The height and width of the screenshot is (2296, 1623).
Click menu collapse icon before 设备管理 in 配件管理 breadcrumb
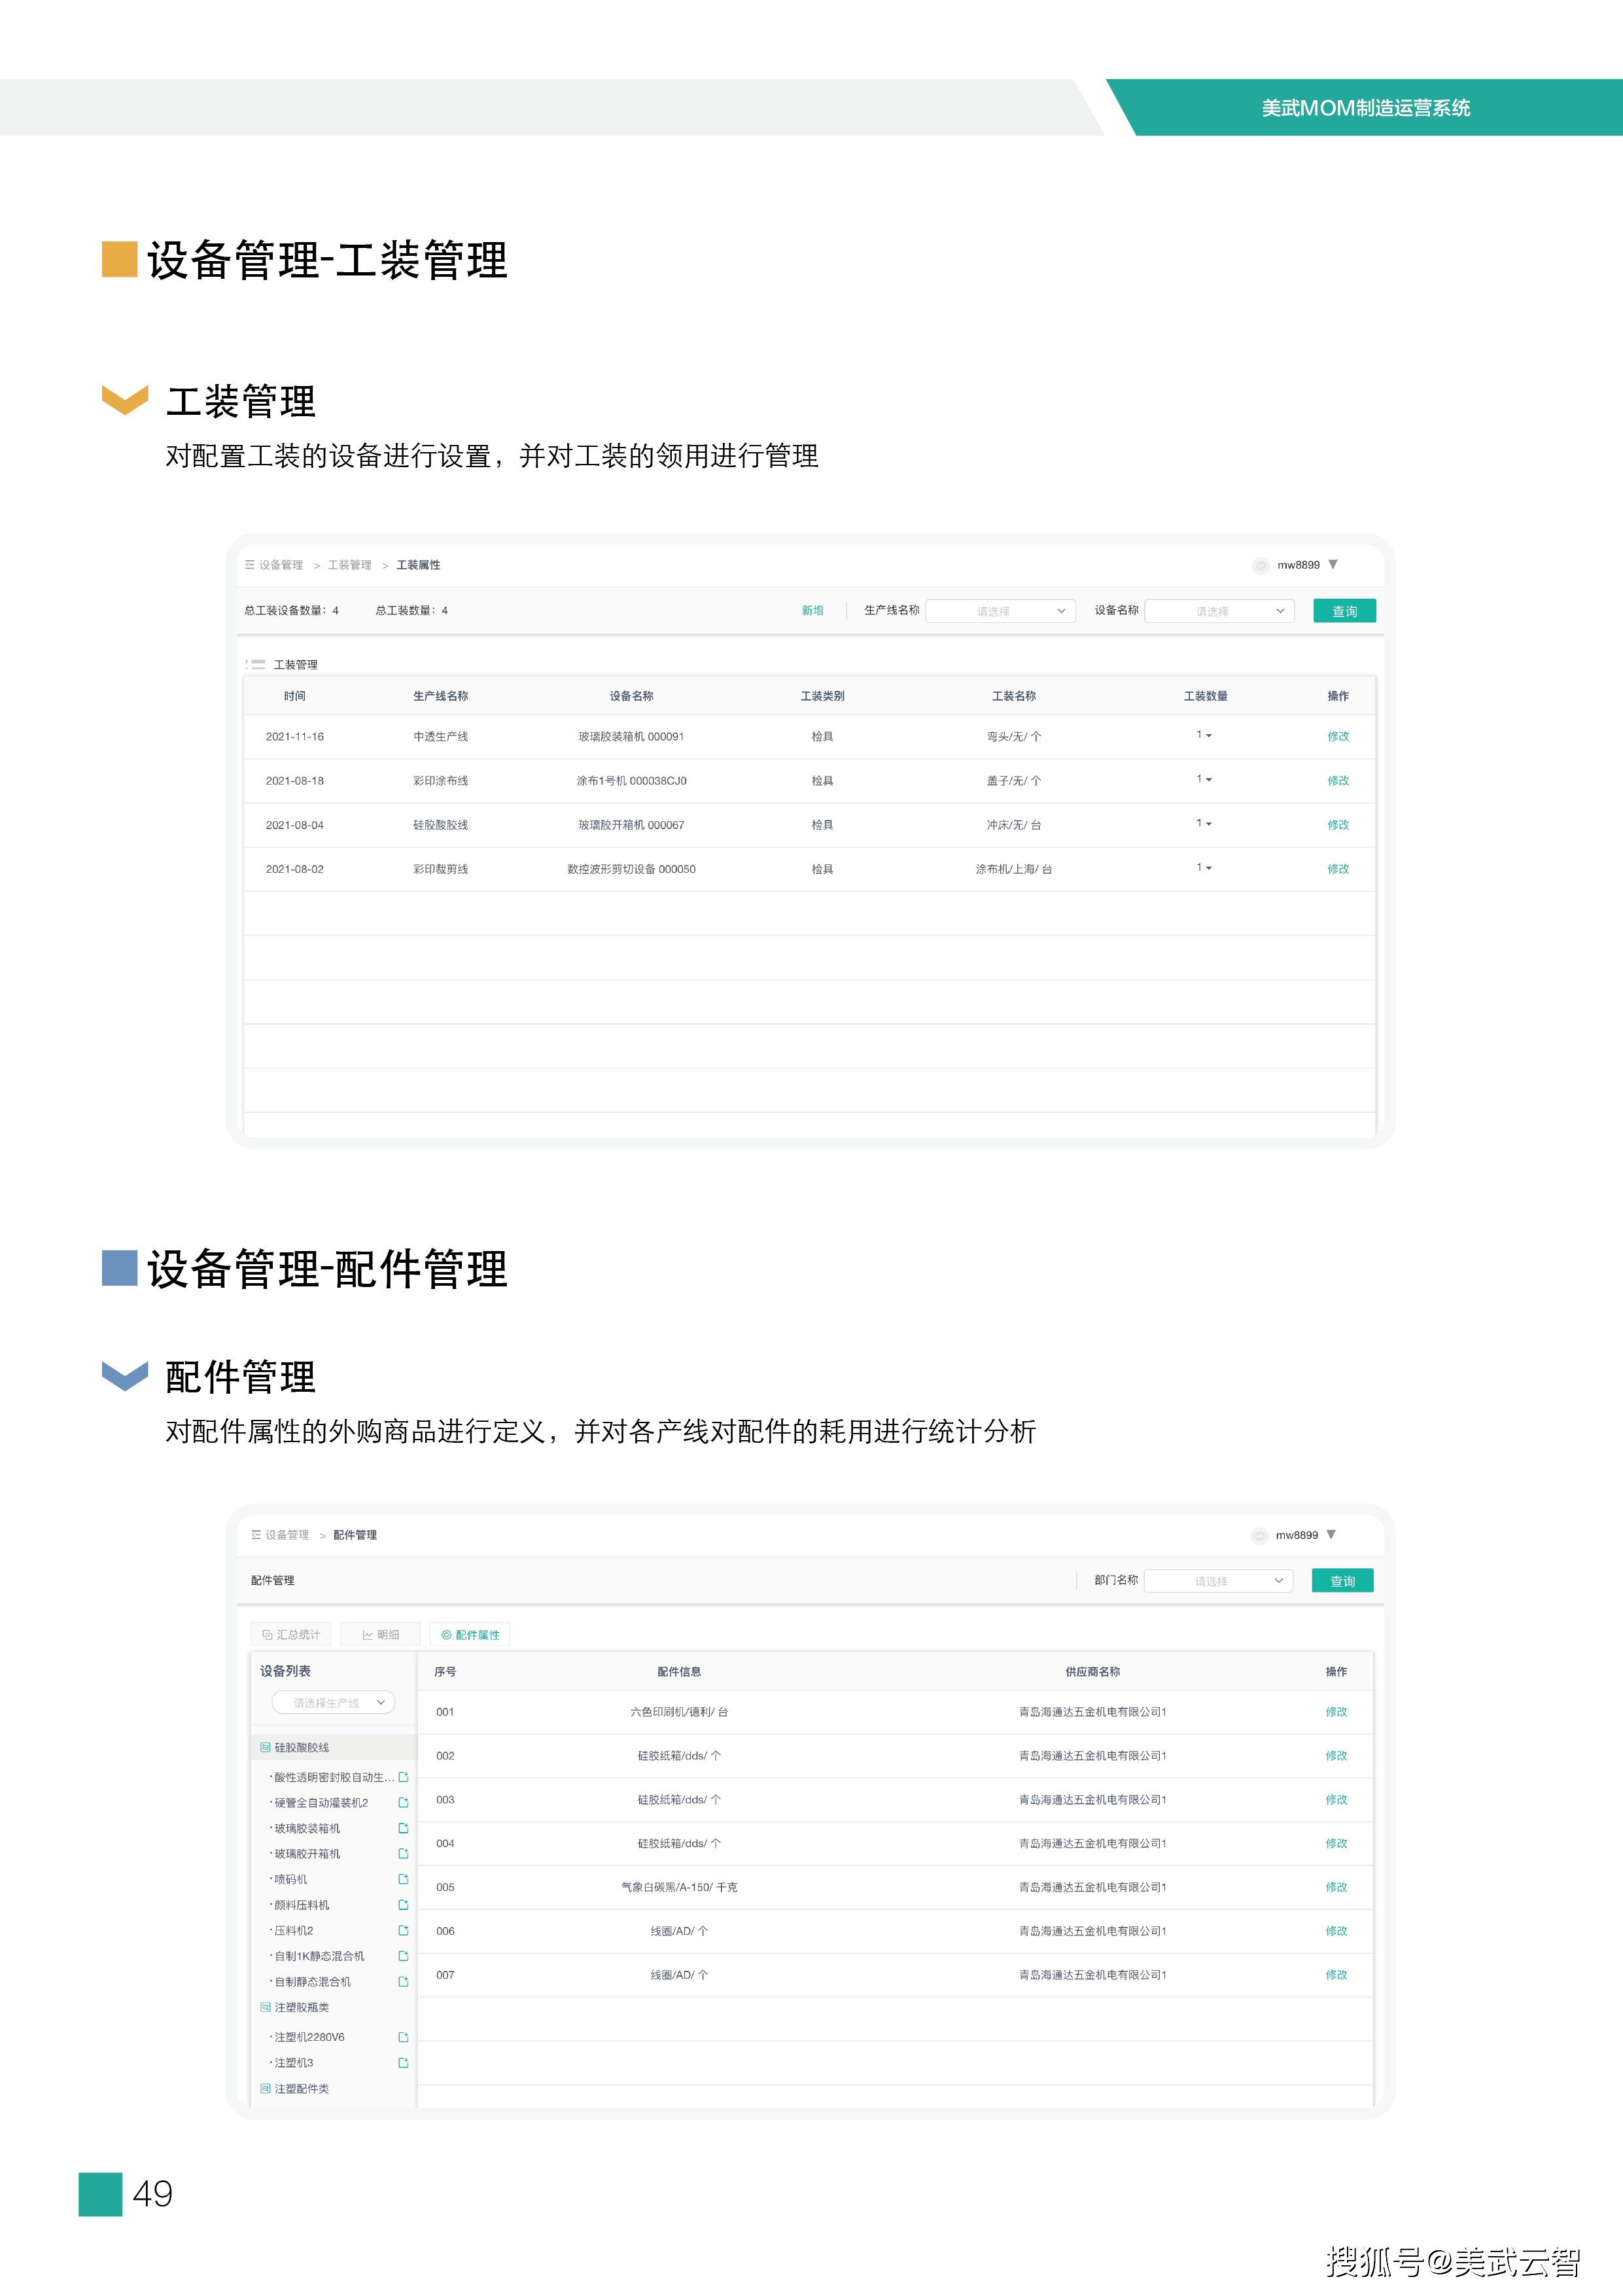pos(256,1535)
